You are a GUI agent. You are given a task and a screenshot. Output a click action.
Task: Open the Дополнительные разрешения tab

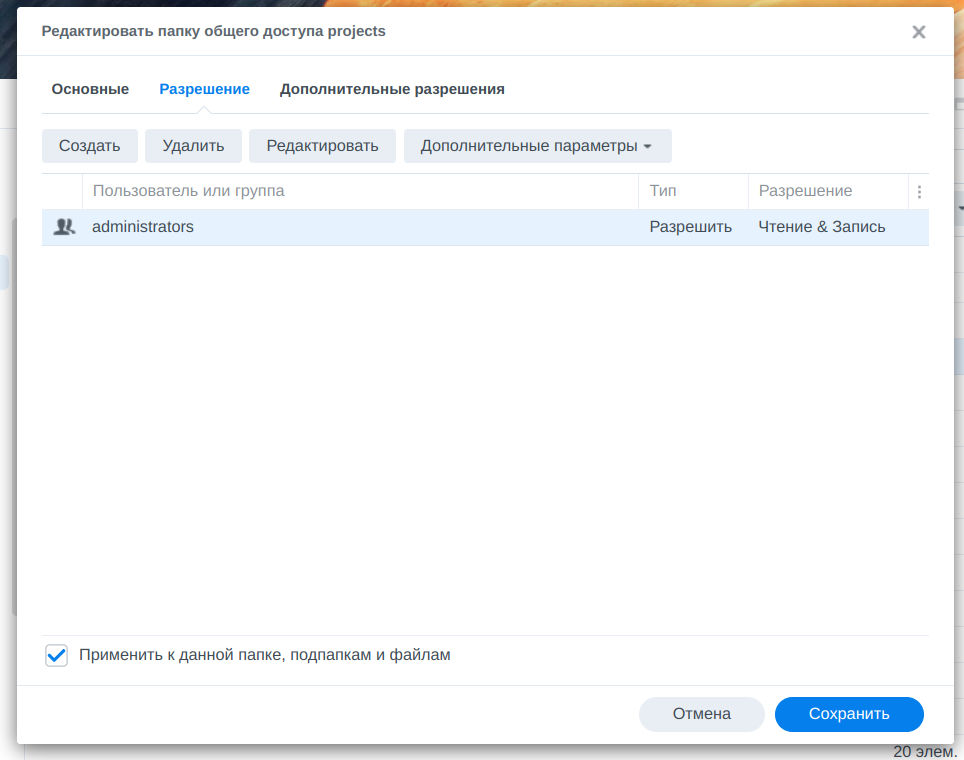point(392,89)
